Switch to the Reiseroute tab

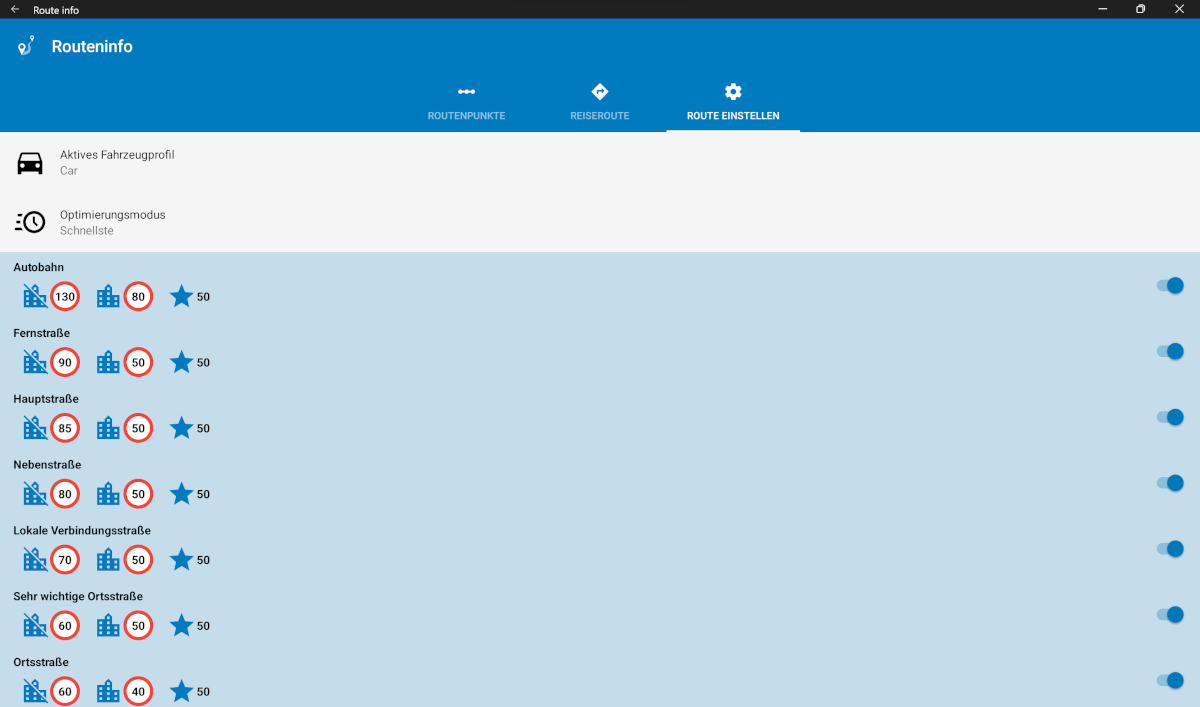(x=600, y=103)
